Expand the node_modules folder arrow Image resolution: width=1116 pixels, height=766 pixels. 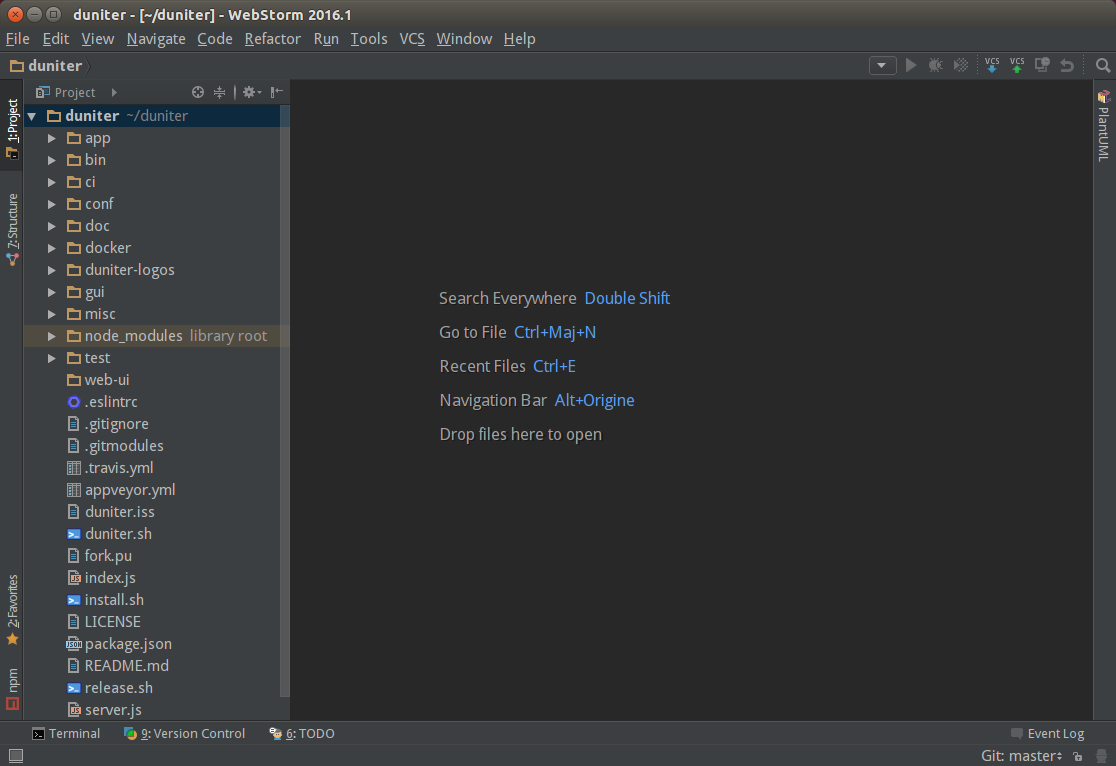click(x=51, y=336)
